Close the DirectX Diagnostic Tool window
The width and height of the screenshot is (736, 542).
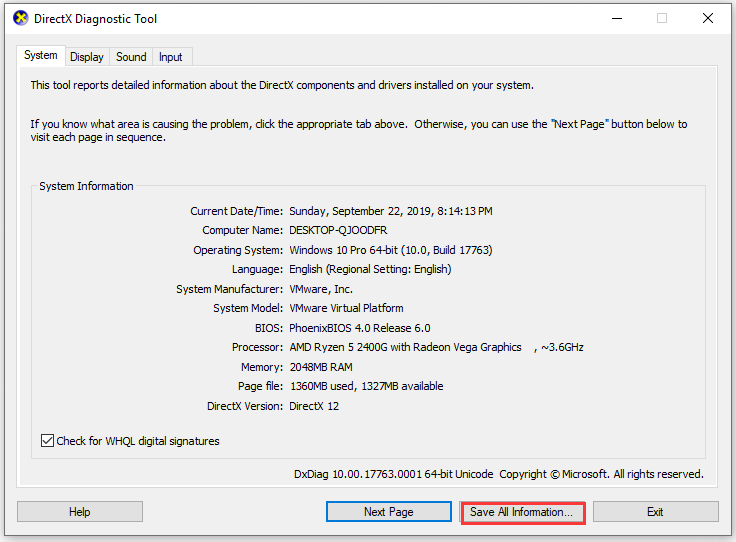coord(708,18)
